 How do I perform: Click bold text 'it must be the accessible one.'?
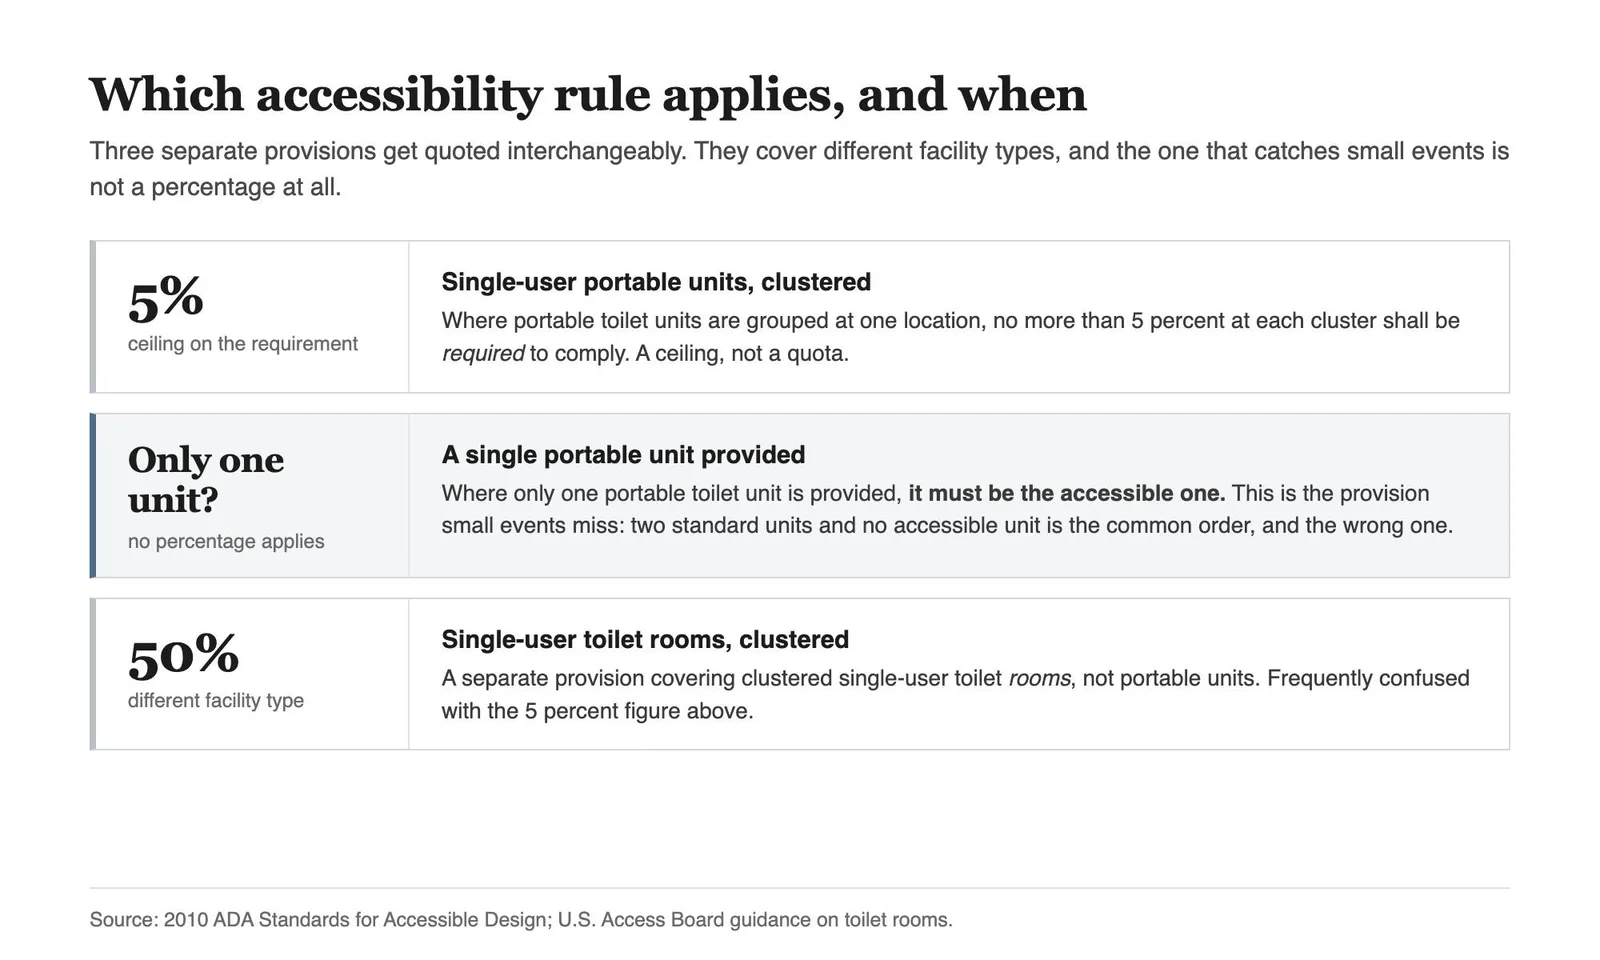point(1066,493)
